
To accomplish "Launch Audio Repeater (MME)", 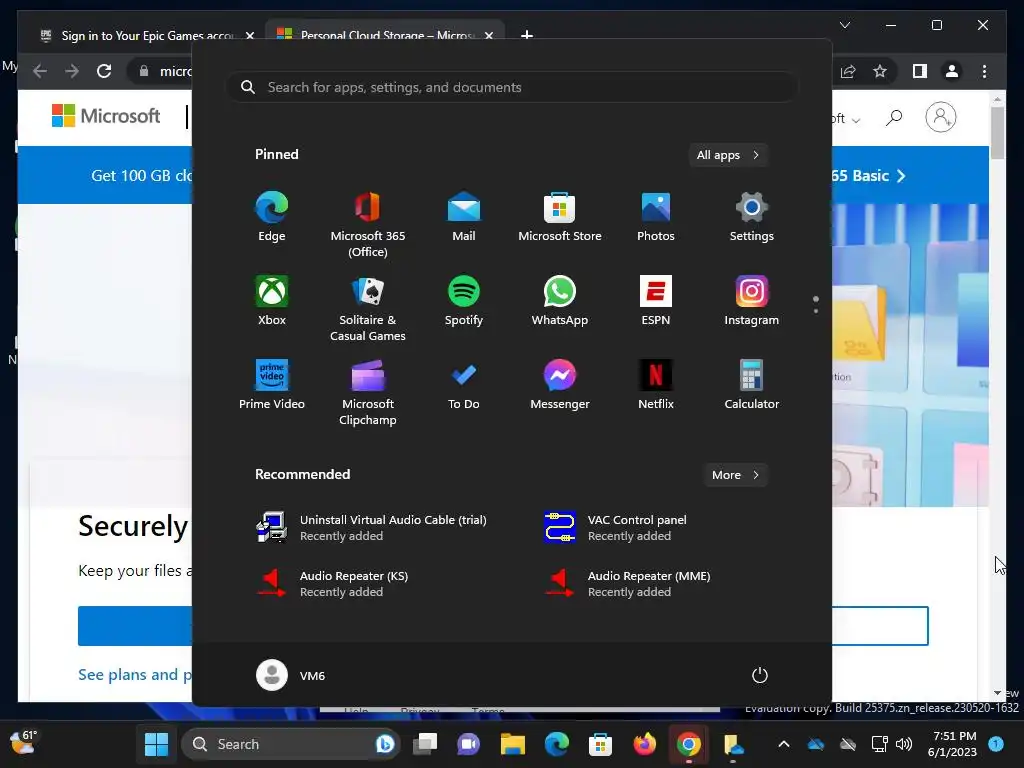I will (628, 583).
